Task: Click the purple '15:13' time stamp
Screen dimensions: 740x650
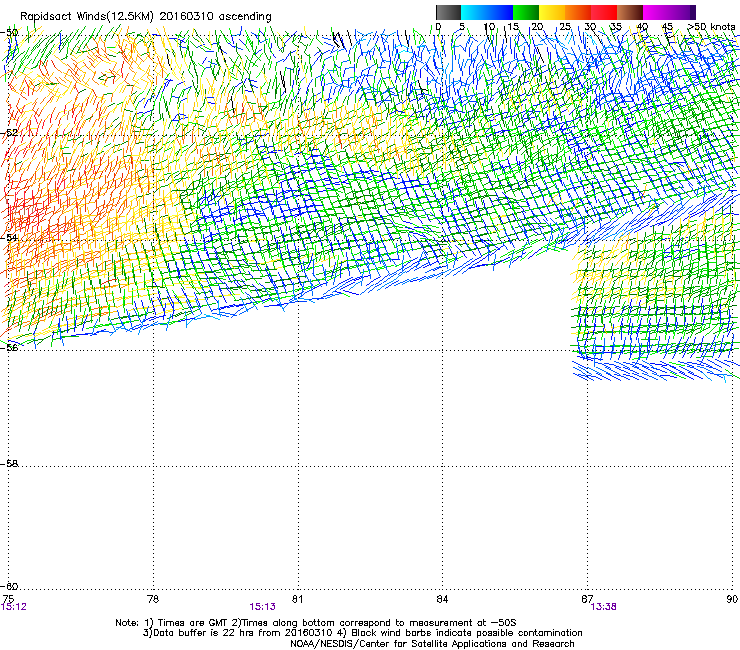Action: [262, 607]
